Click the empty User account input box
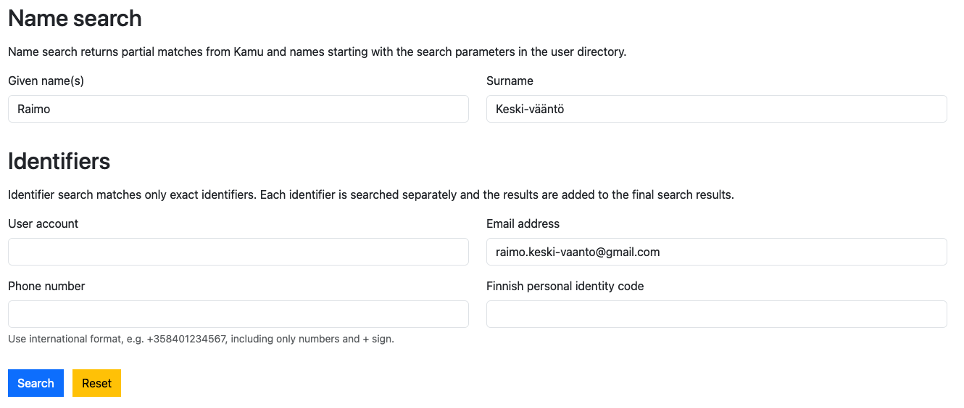 tap(238, 252)
